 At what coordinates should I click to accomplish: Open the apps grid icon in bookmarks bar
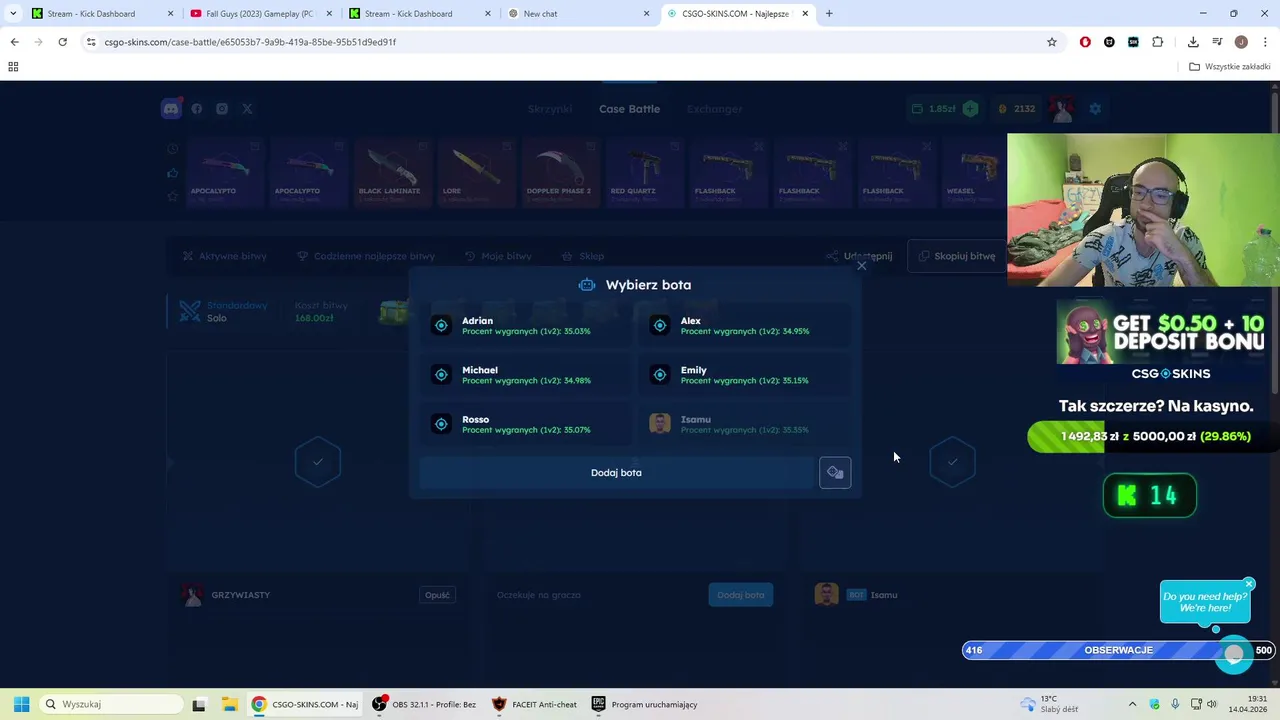pos(13,67)
